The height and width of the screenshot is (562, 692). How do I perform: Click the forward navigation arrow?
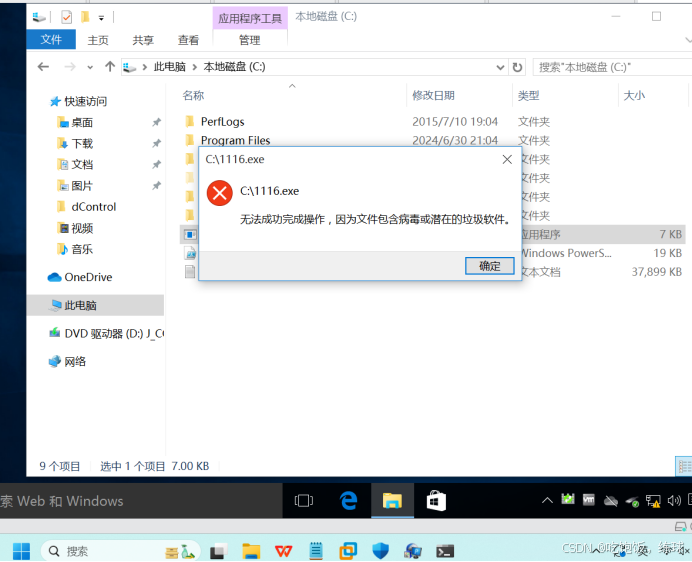pyautogui.click(x=69, y=67)
